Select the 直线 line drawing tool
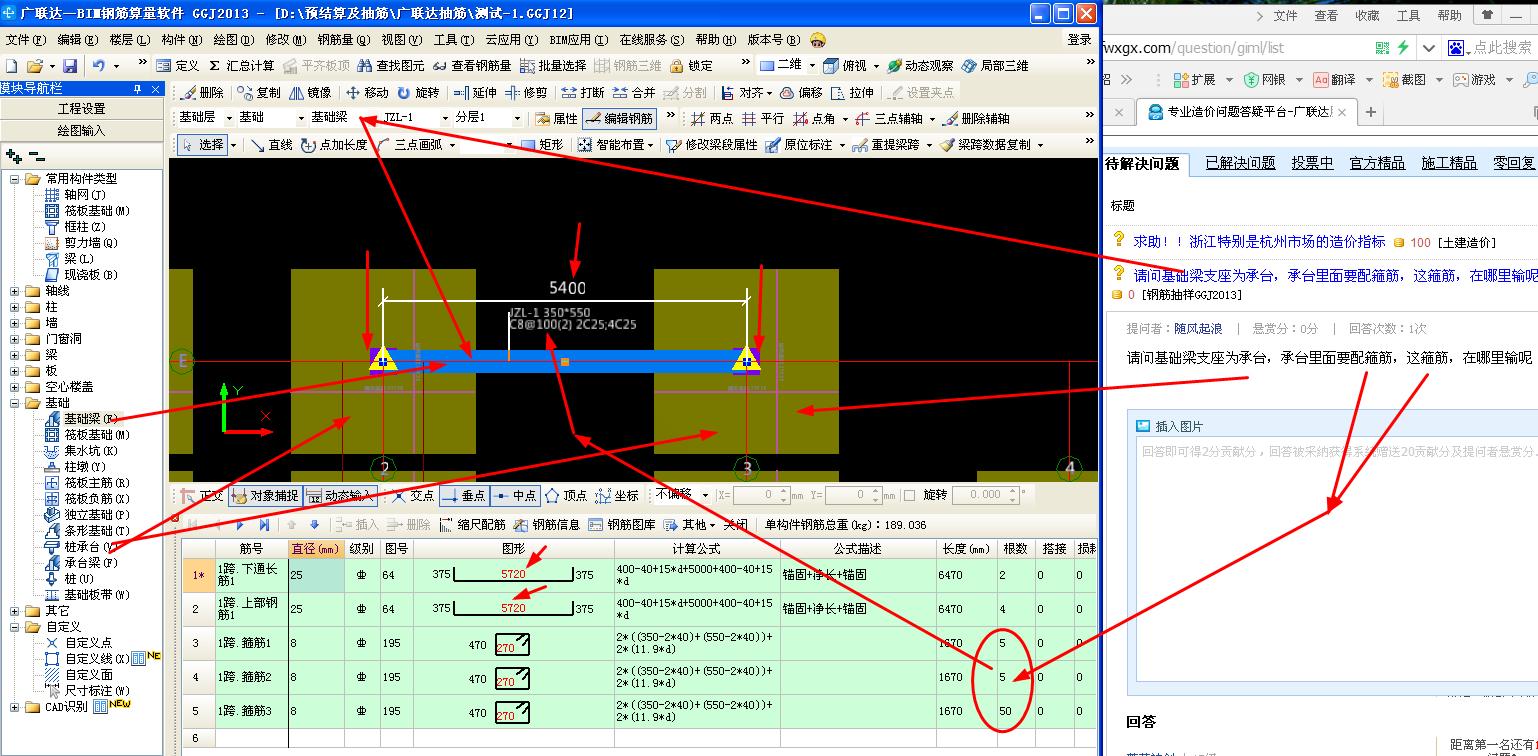 pyautogui.click(x=271, y=145)
